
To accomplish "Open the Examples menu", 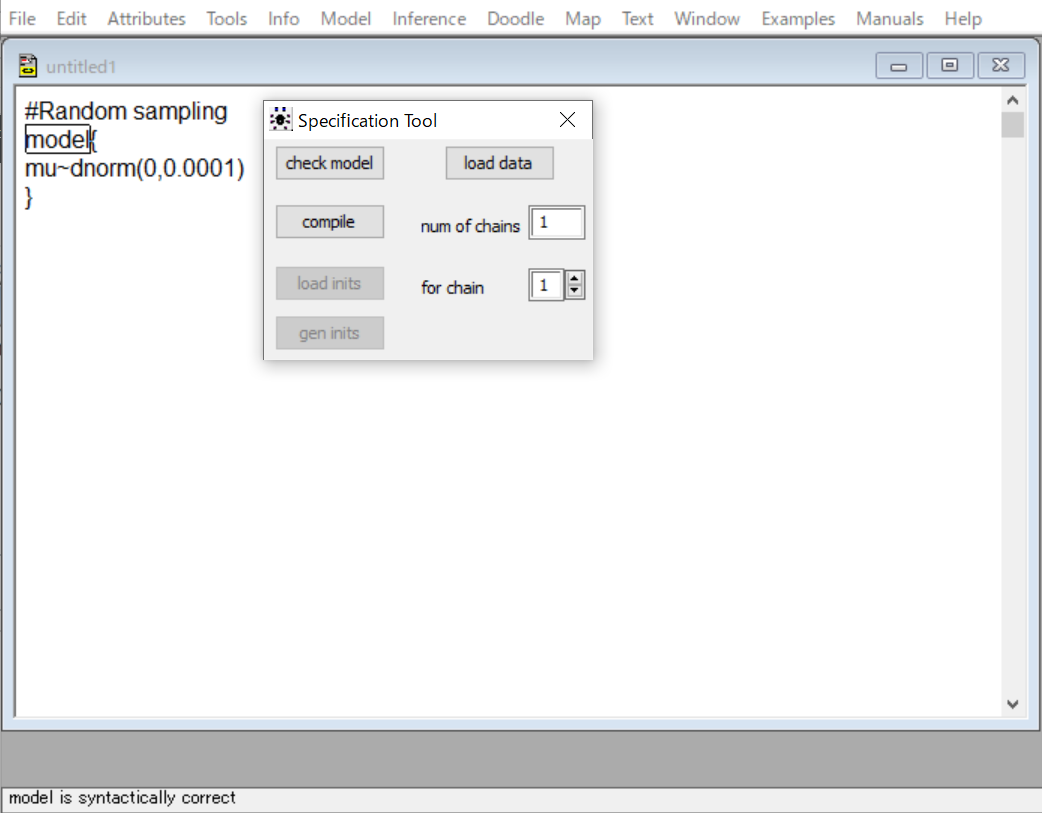I will (x=798, y=19).
